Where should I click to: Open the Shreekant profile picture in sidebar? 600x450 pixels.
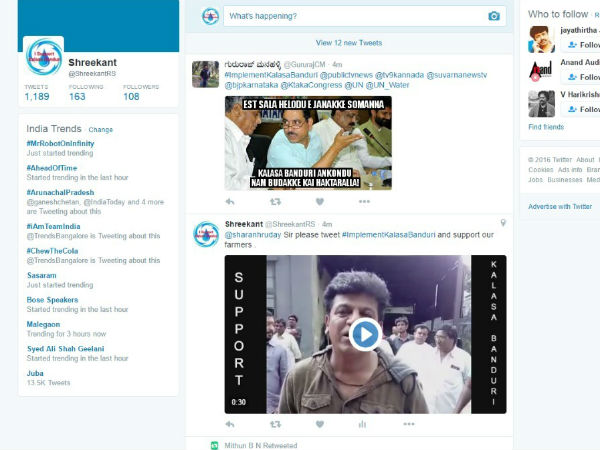coord(44,57)
